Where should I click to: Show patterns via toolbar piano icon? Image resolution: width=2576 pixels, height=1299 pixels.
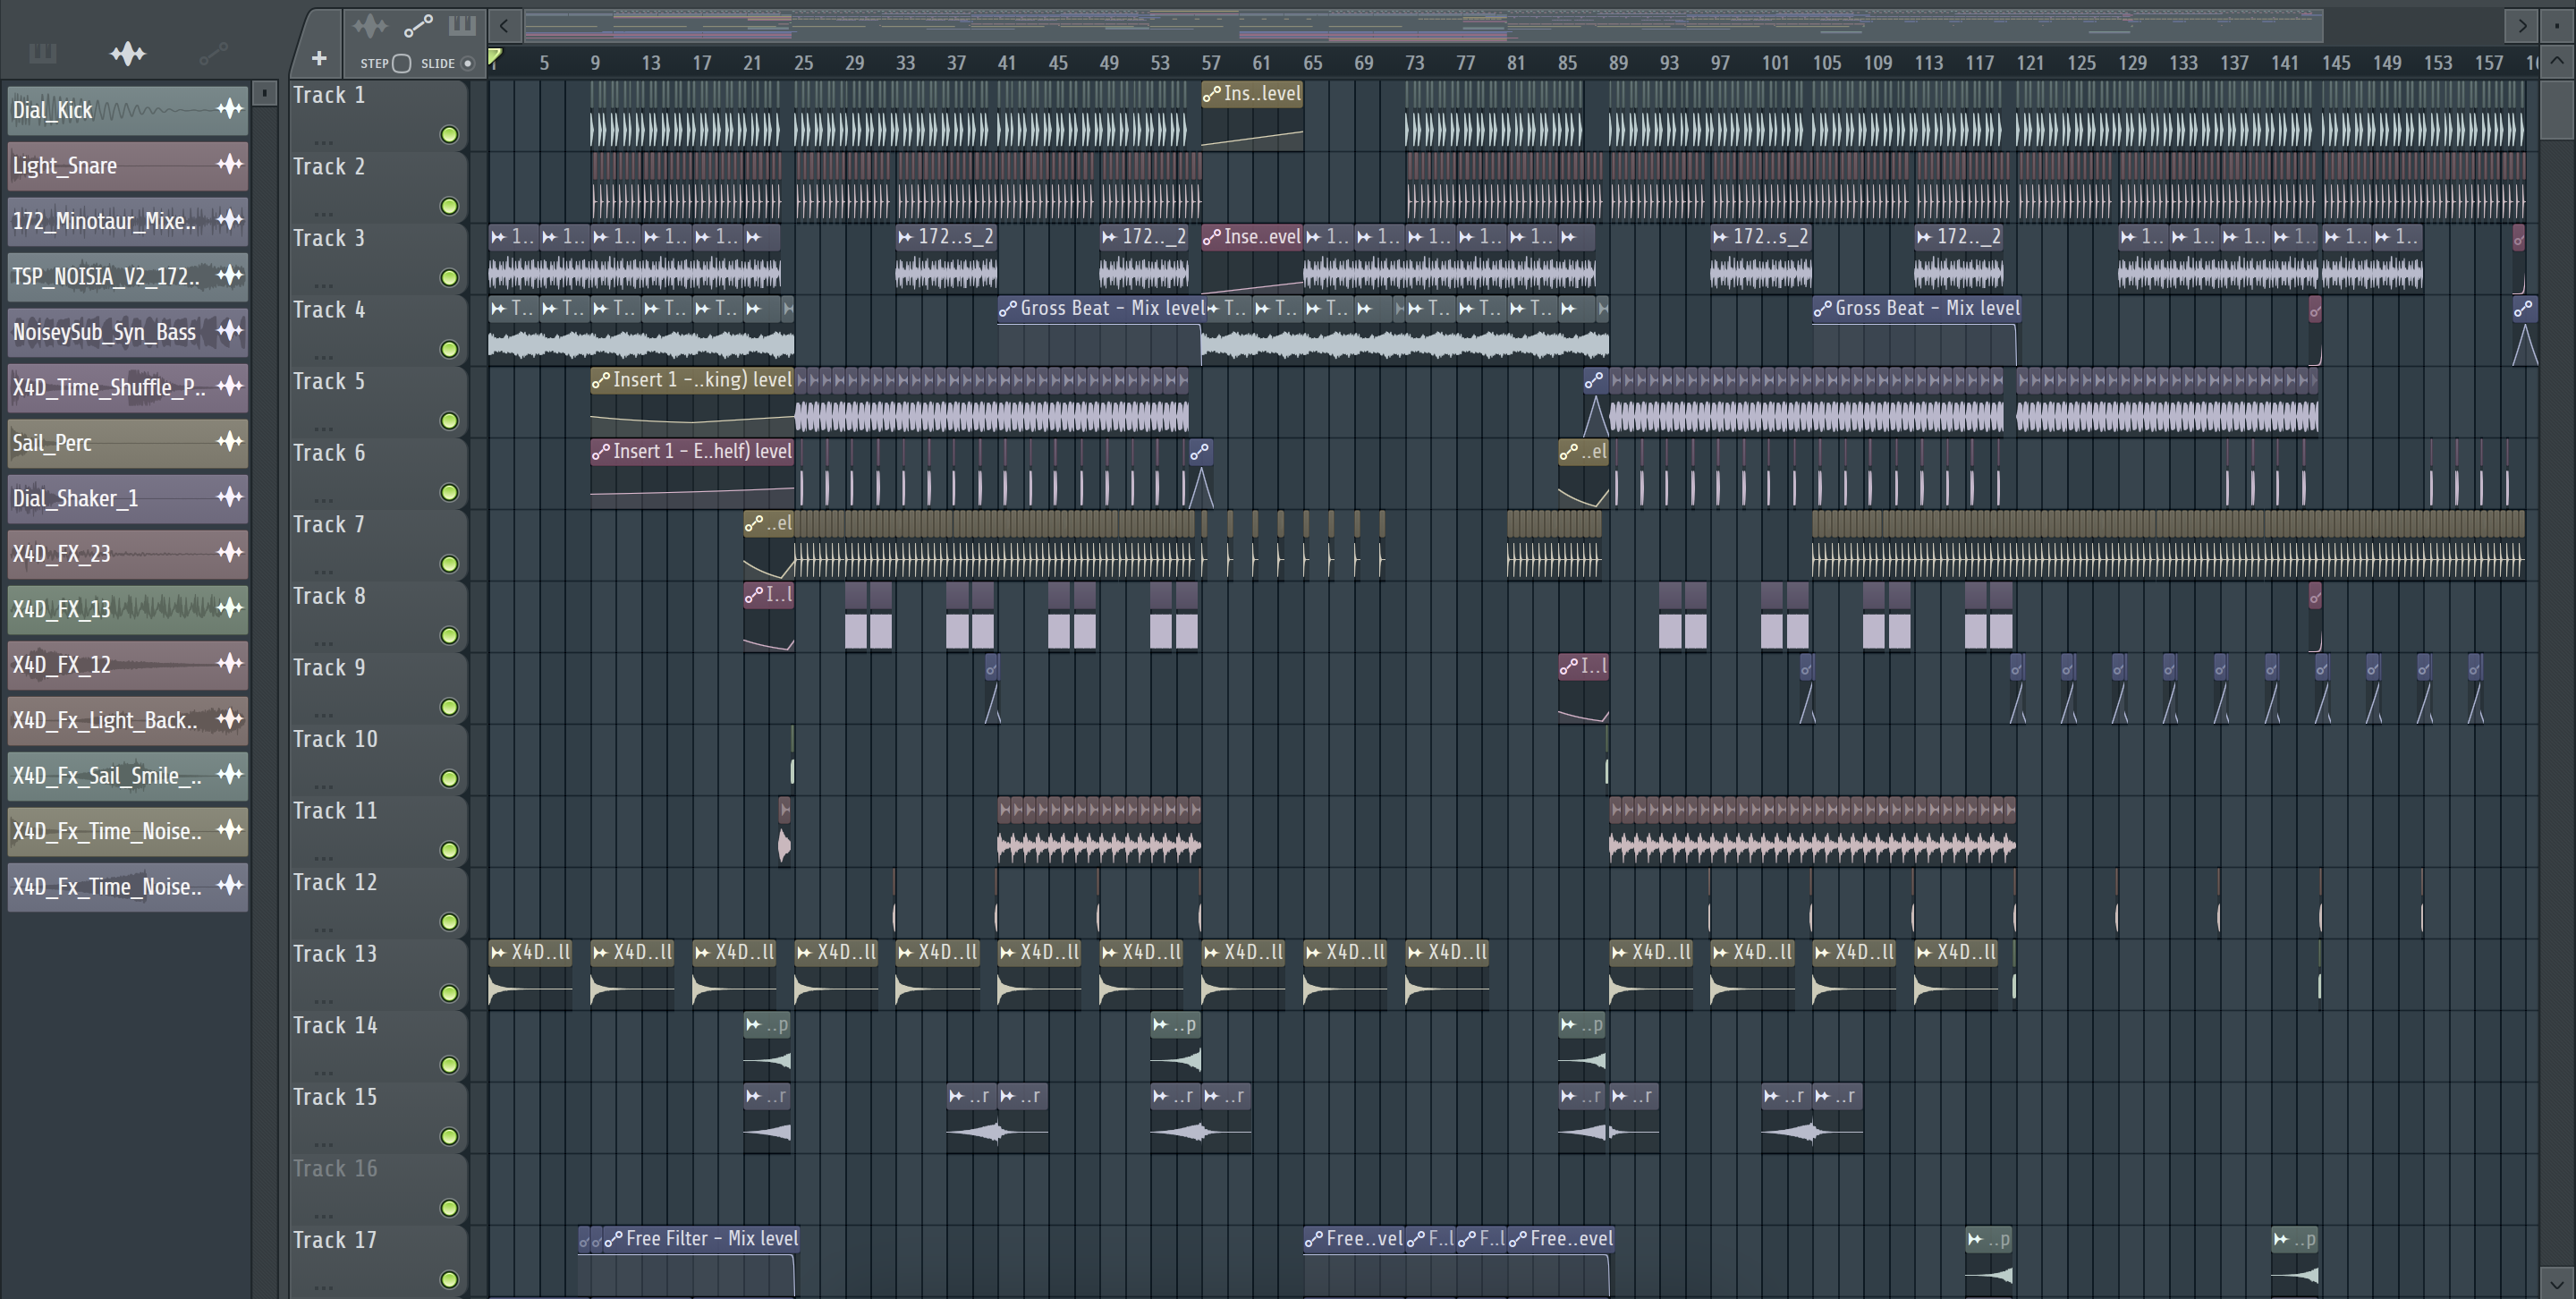coord(461,25)
